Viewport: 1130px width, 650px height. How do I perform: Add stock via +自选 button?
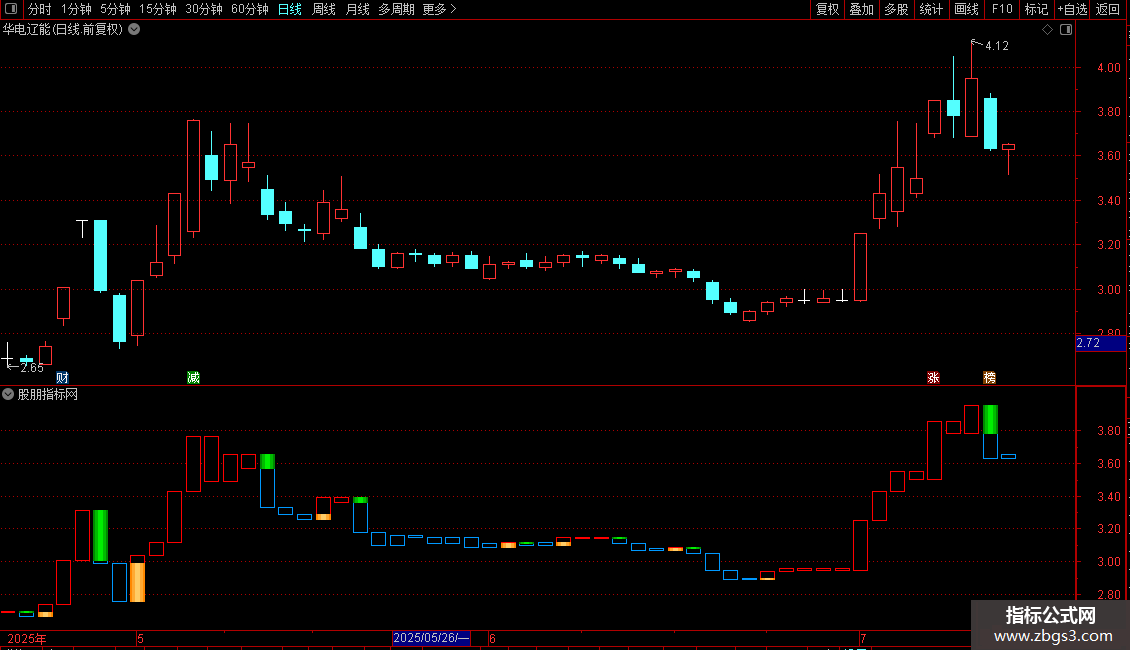[1072, 9]
